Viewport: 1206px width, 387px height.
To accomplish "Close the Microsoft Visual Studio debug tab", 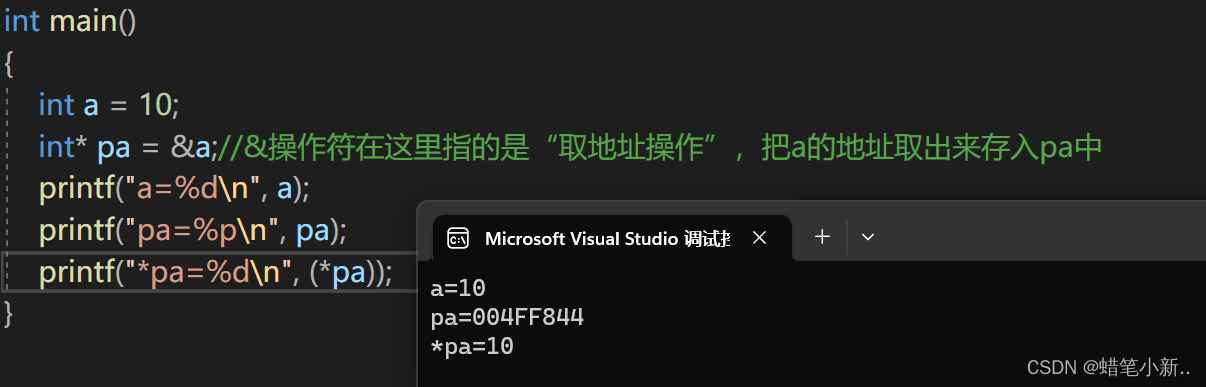I will pos(759,238).
